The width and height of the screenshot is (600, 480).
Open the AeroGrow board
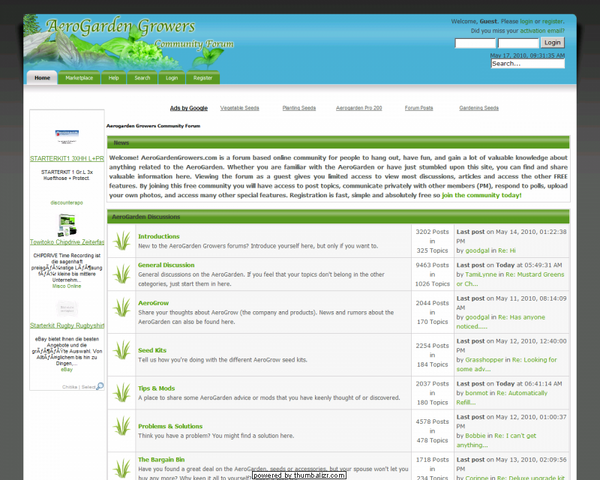[153, 303]
